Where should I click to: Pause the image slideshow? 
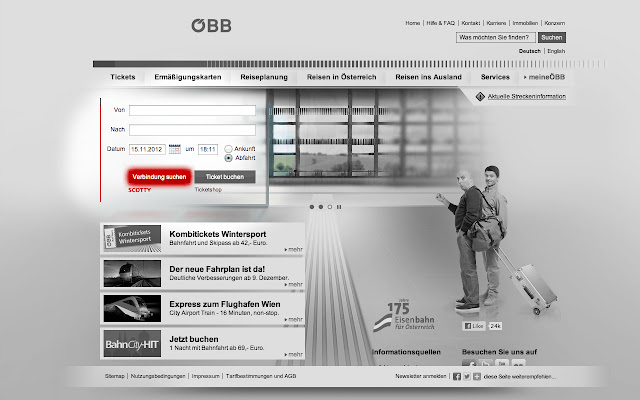pyautogui.click(x=339, y=207)
